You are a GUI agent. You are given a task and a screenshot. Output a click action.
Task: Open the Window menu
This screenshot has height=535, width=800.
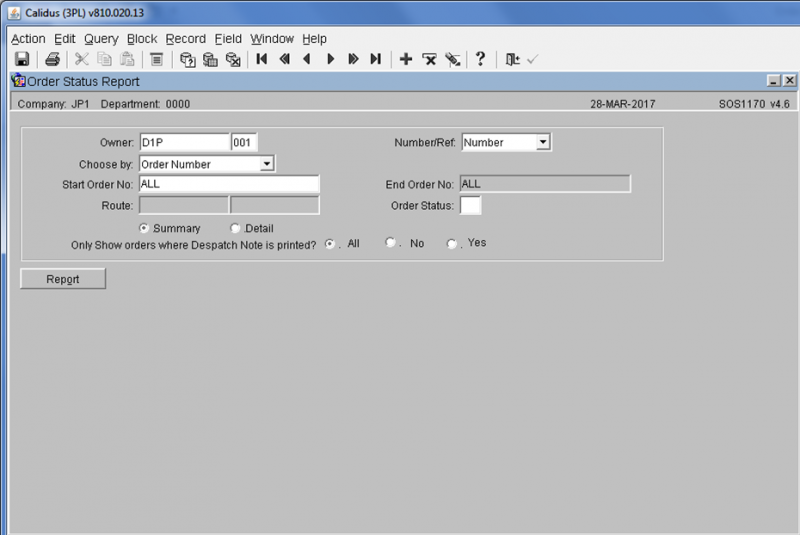tap(272, 39)
